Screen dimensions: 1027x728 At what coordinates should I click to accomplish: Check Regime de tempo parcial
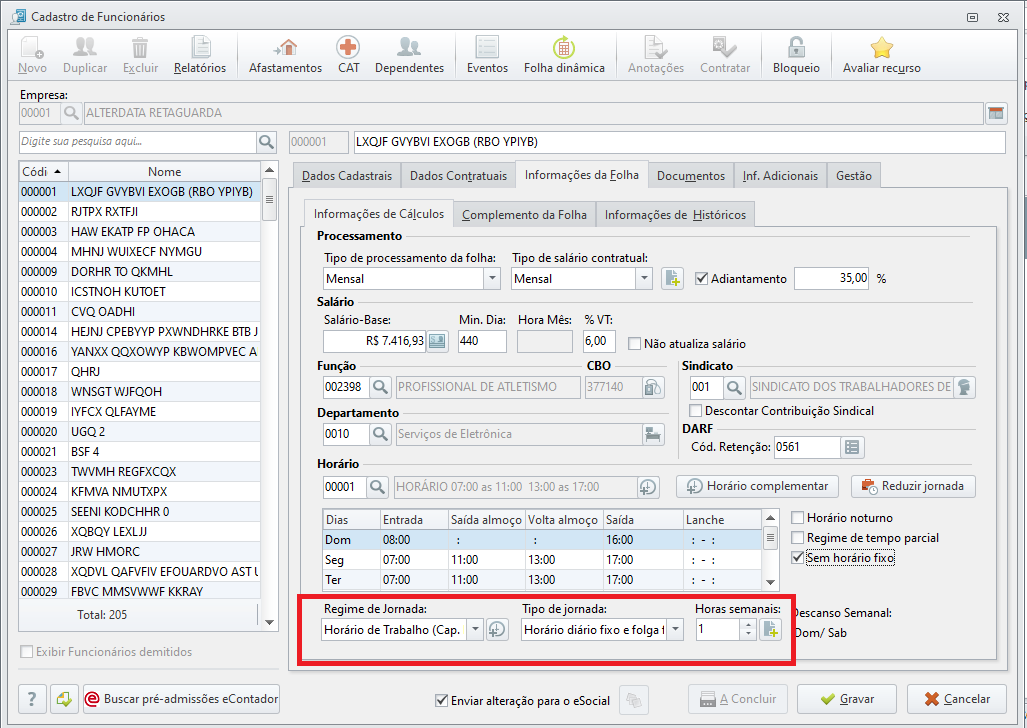click(798, 538)
